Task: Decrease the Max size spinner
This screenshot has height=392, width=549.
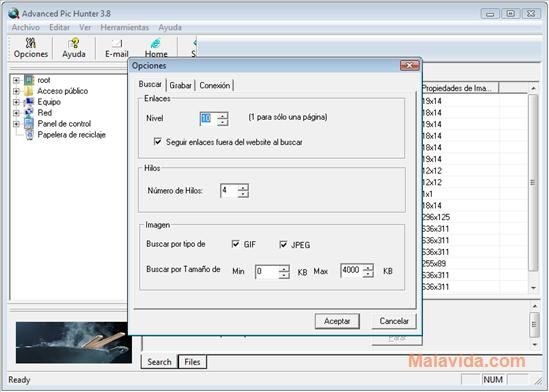Action: tap(368, 274)
